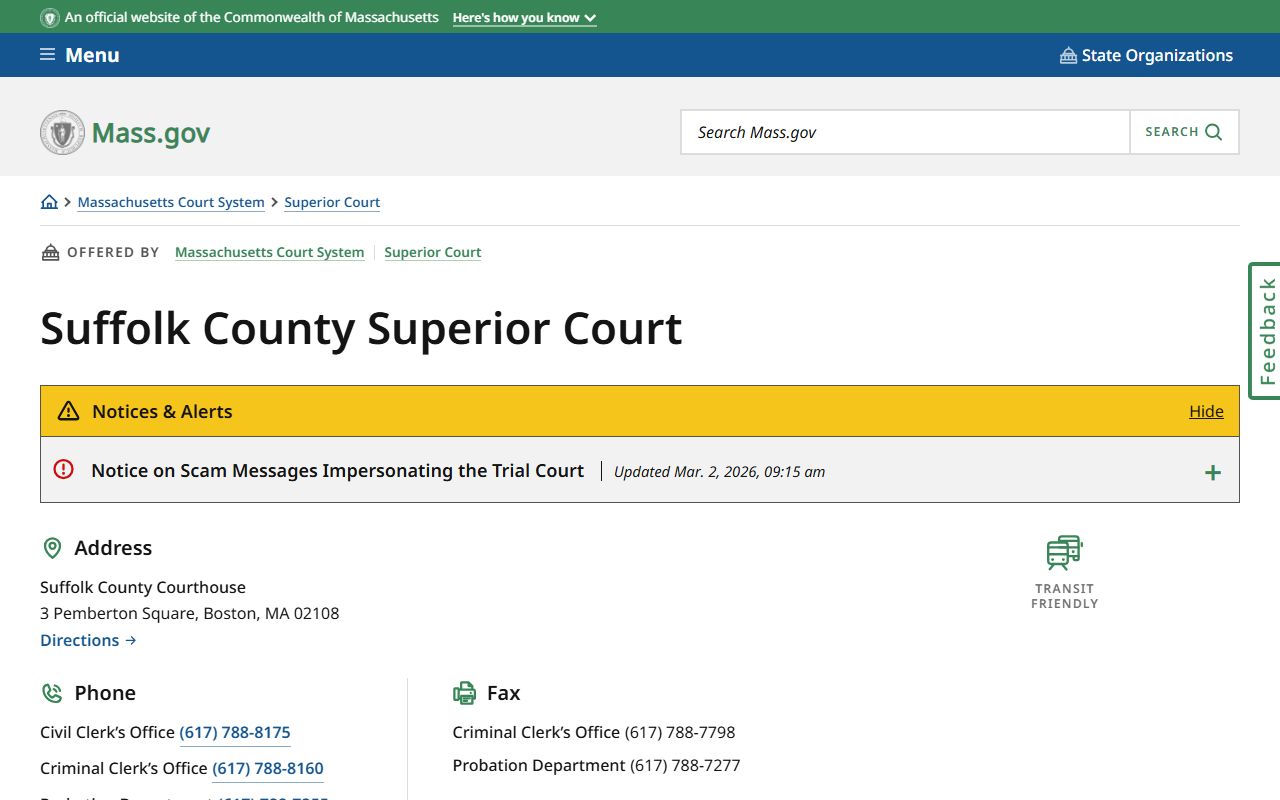
Task: Click the red alert exclamation icon
Action: [64, 469]
